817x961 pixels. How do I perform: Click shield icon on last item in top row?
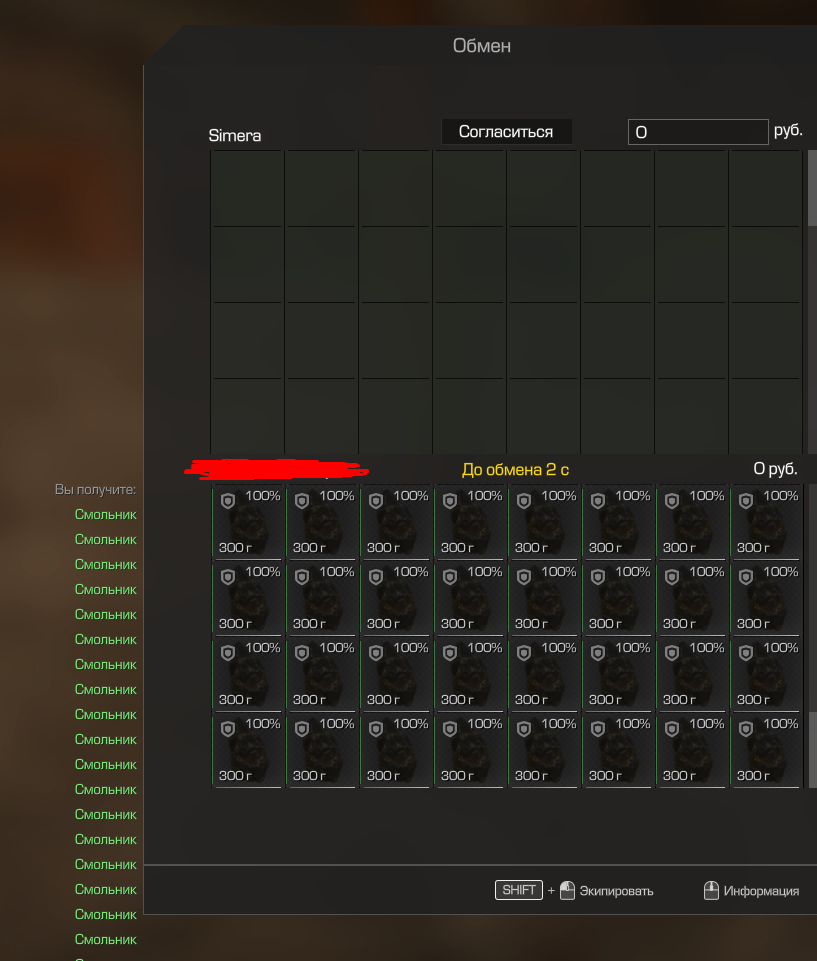click(x=745, y=501)
